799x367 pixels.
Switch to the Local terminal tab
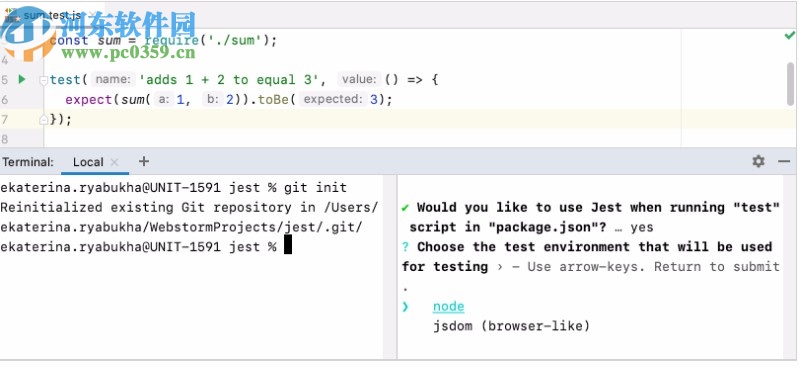pos(88,162)
